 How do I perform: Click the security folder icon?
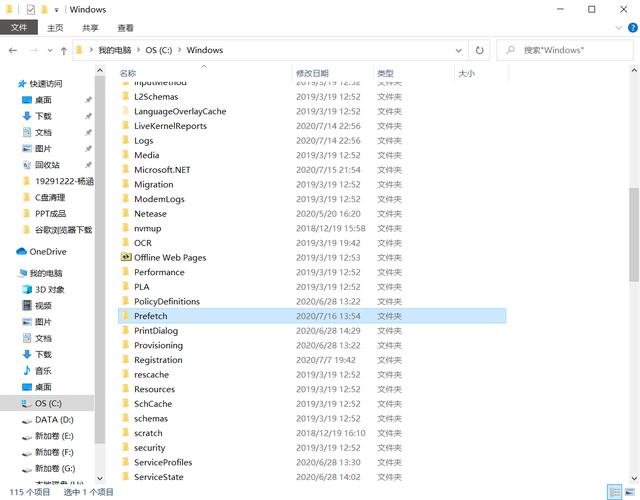126,447
